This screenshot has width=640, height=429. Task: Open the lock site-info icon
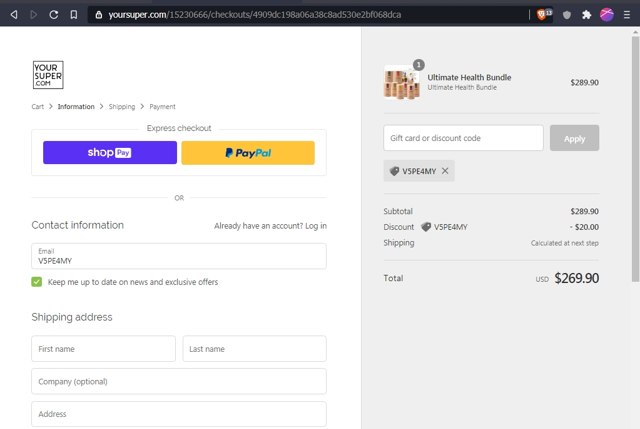[x=99, y=15]
